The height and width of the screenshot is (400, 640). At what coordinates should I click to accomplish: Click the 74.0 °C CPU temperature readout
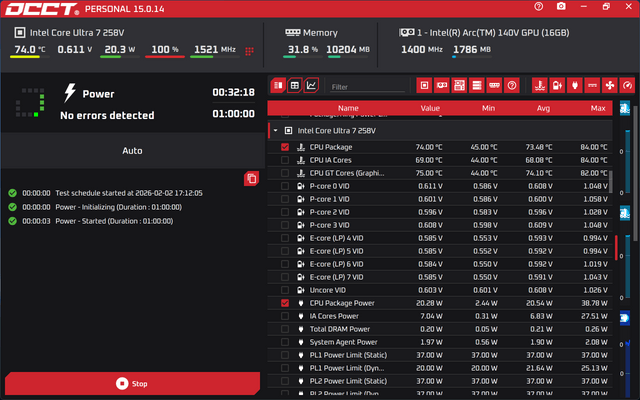pos(30,49)
